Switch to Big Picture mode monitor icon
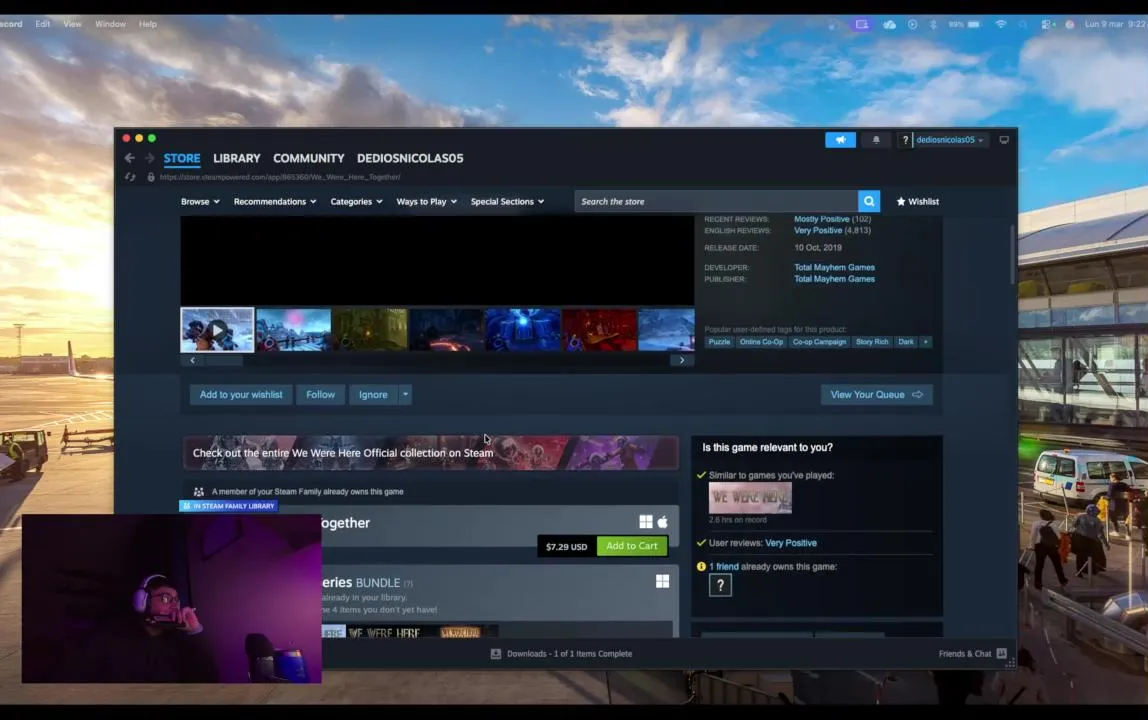This screenshot has height=720, width=1148. tap(1004, 140)
